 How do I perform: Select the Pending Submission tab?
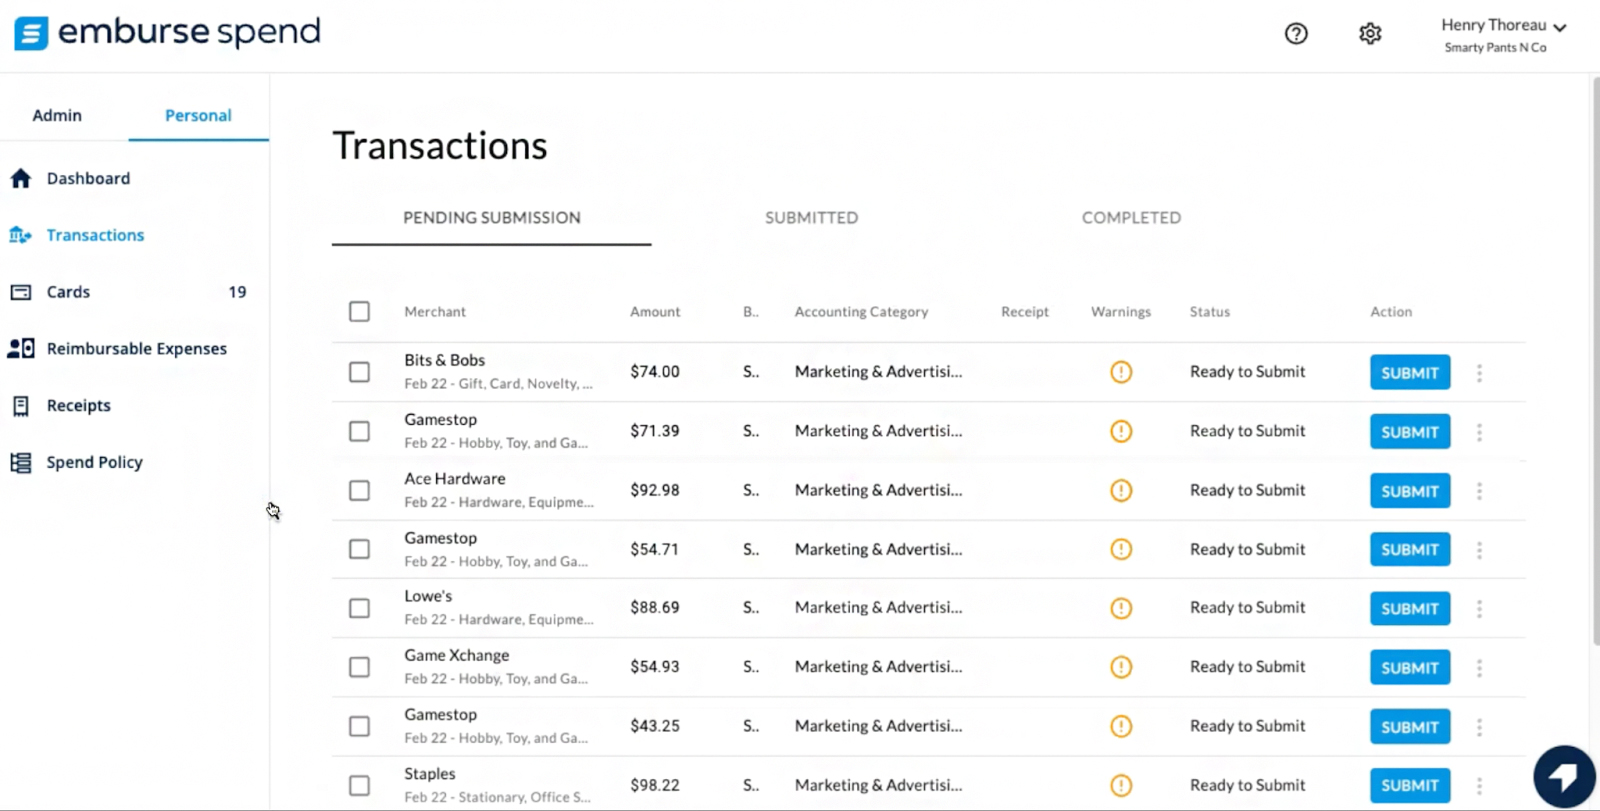click(491, 218)
